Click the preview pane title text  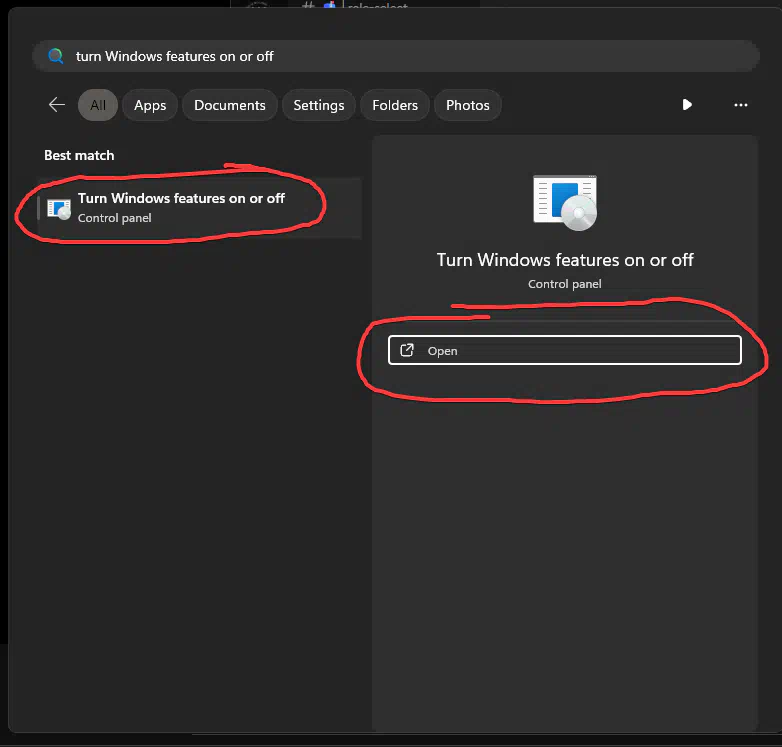(565, 260)
